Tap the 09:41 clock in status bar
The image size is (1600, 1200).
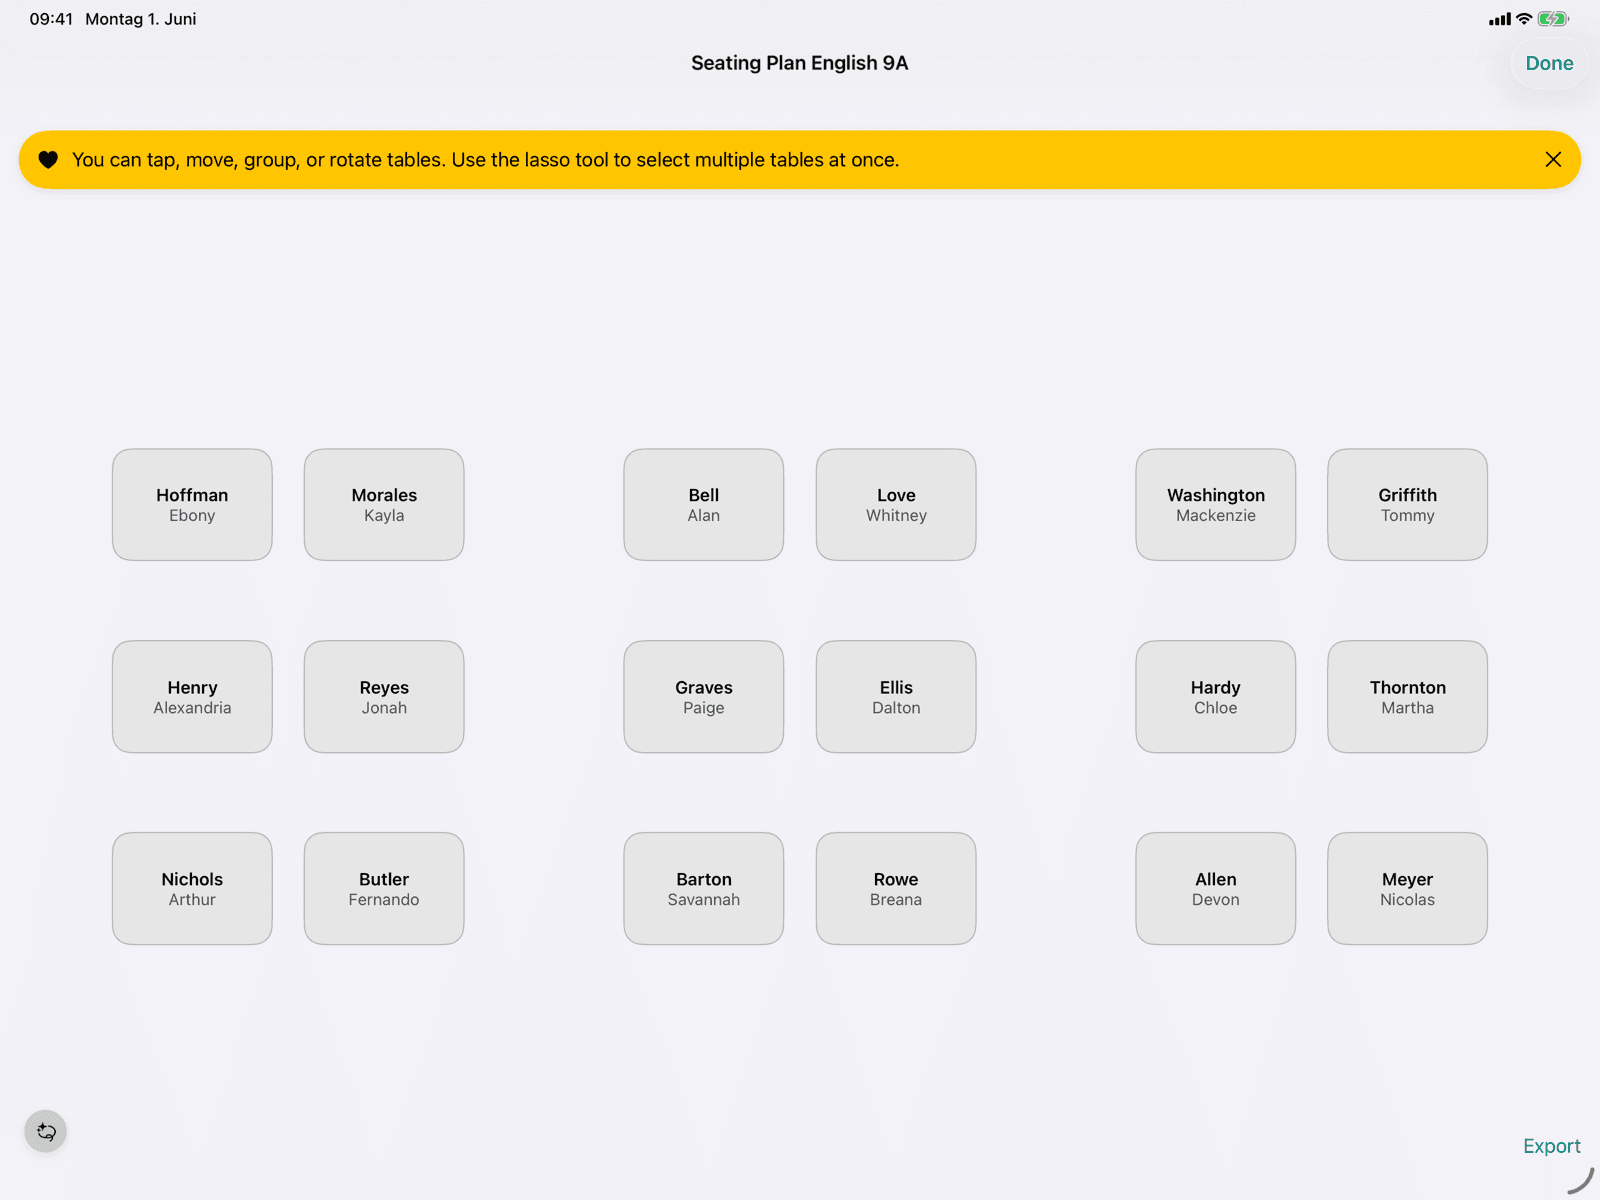point(51,19)
